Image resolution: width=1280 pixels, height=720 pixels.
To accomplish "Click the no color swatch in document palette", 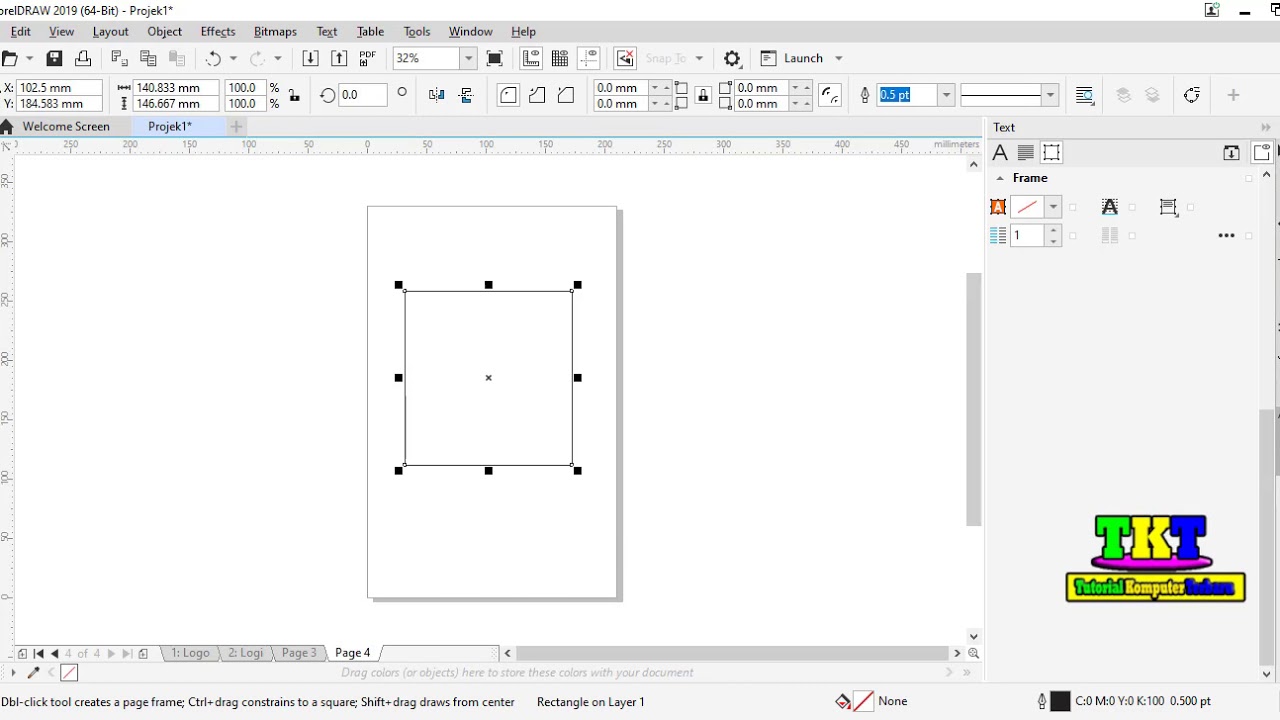I will pyautogui.click(x=69, y=673).
